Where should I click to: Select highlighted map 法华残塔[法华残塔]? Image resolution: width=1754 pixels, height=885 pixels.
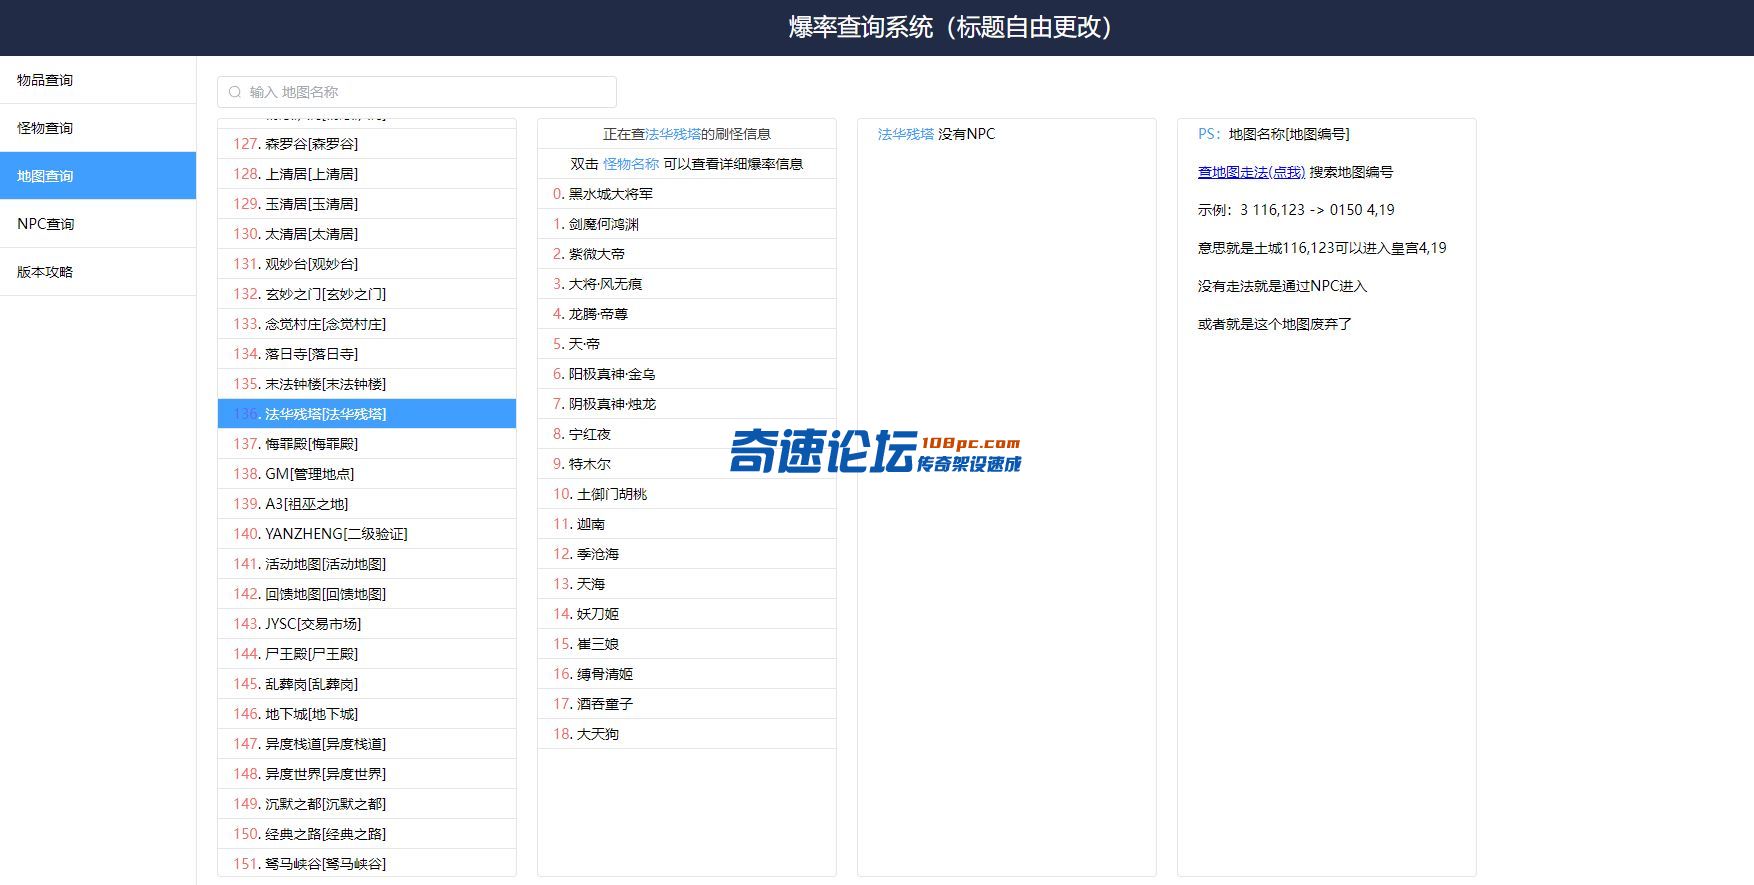pos(367,414)
